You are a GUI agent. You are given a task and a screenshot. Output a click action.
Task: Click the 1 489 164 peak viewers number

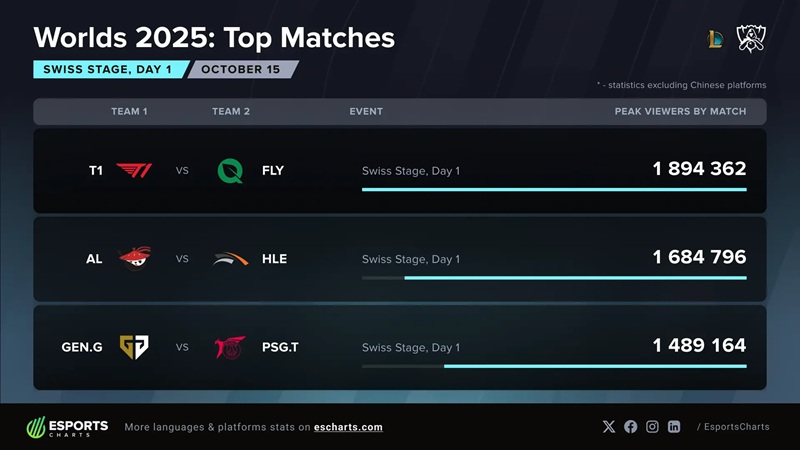point(699,345)
